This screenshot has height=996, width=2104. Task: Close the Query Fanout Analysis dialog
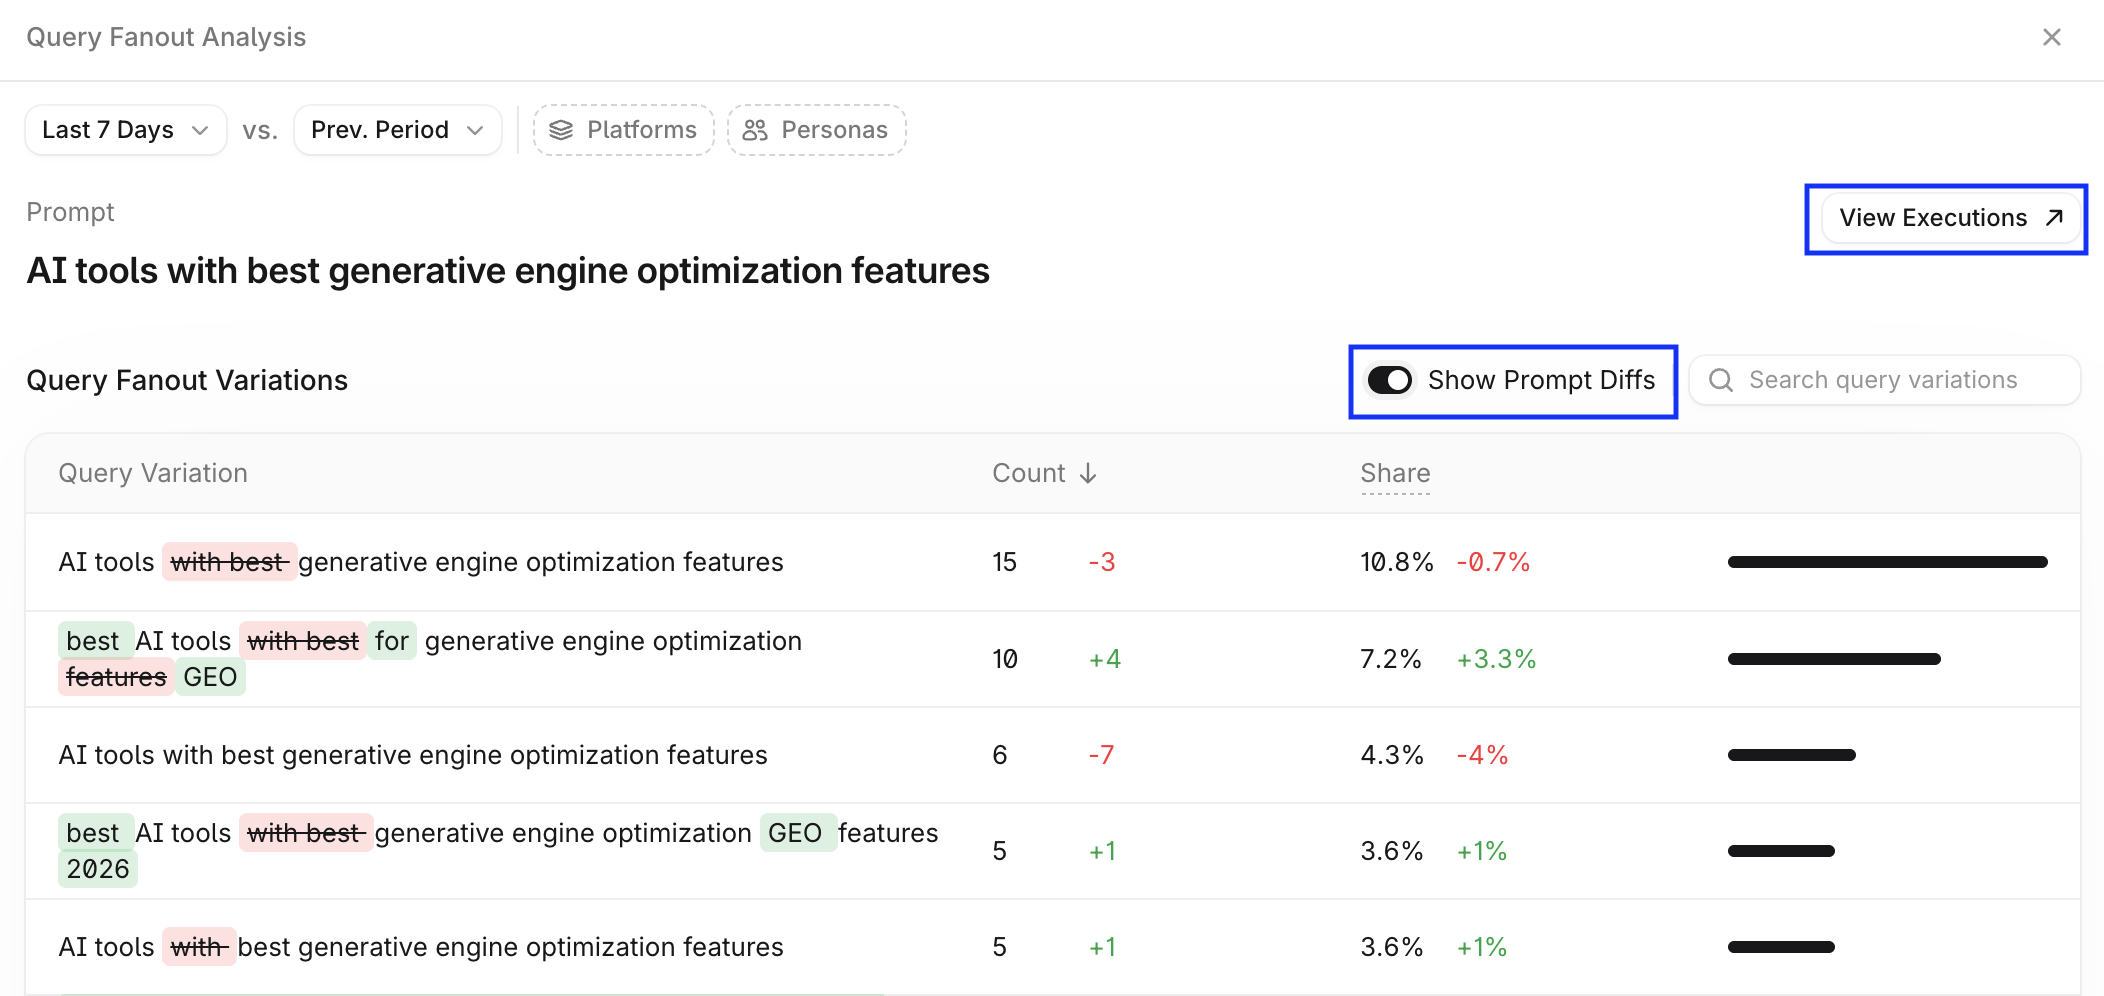(2051, 37)
